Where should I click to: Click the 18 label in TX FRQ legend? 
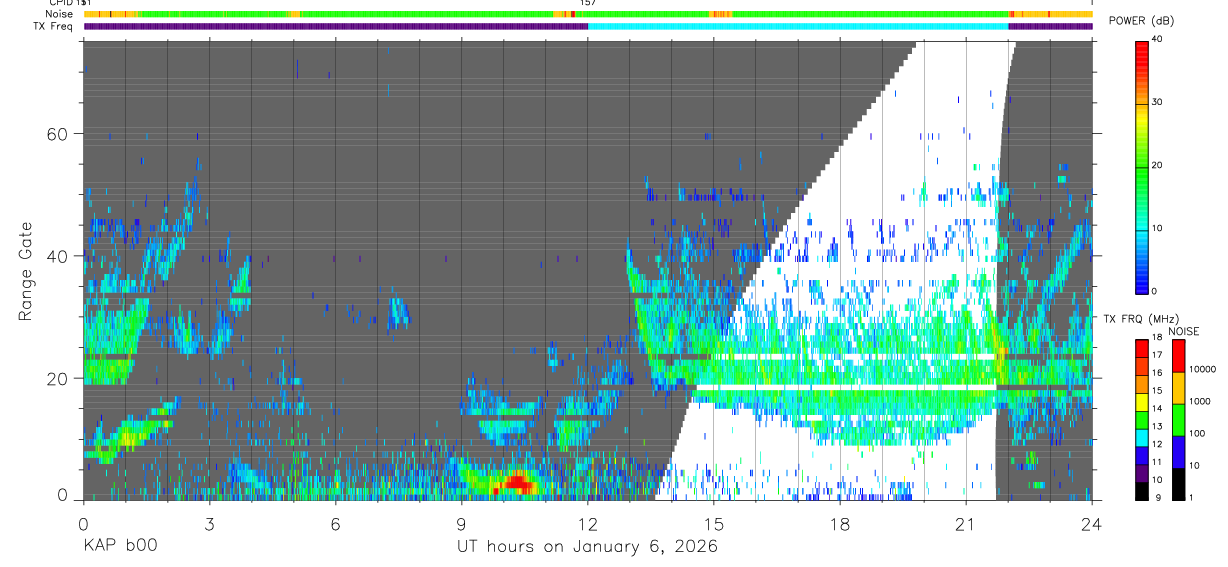(1157, 338)
